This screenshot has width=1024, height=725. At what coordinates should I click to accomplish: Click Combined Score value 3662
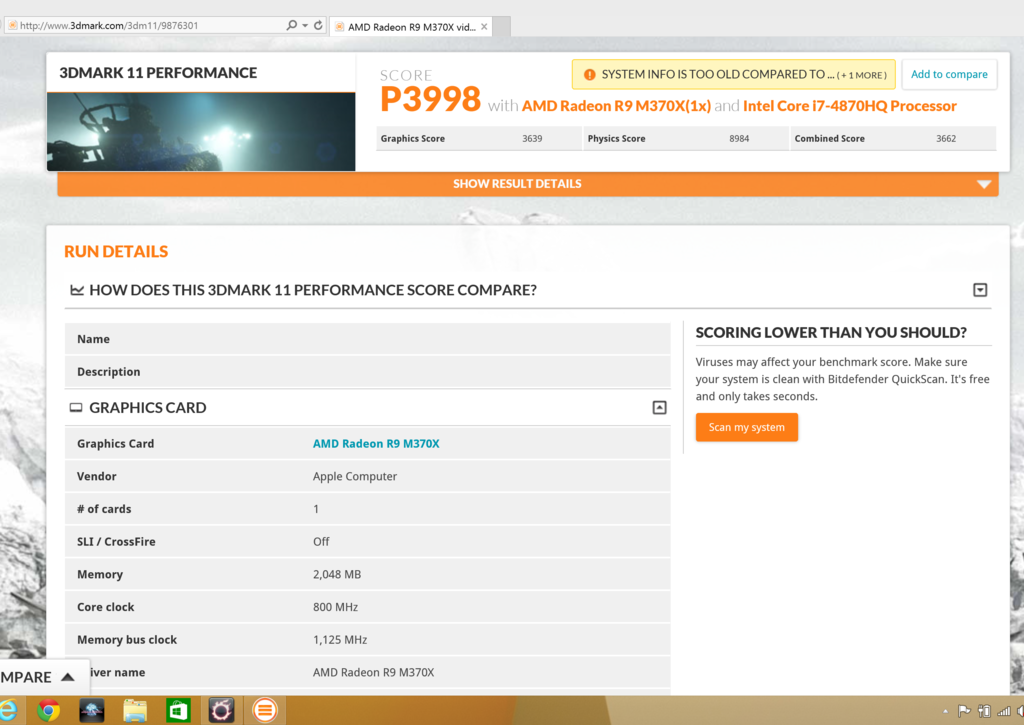coord(946,138)
